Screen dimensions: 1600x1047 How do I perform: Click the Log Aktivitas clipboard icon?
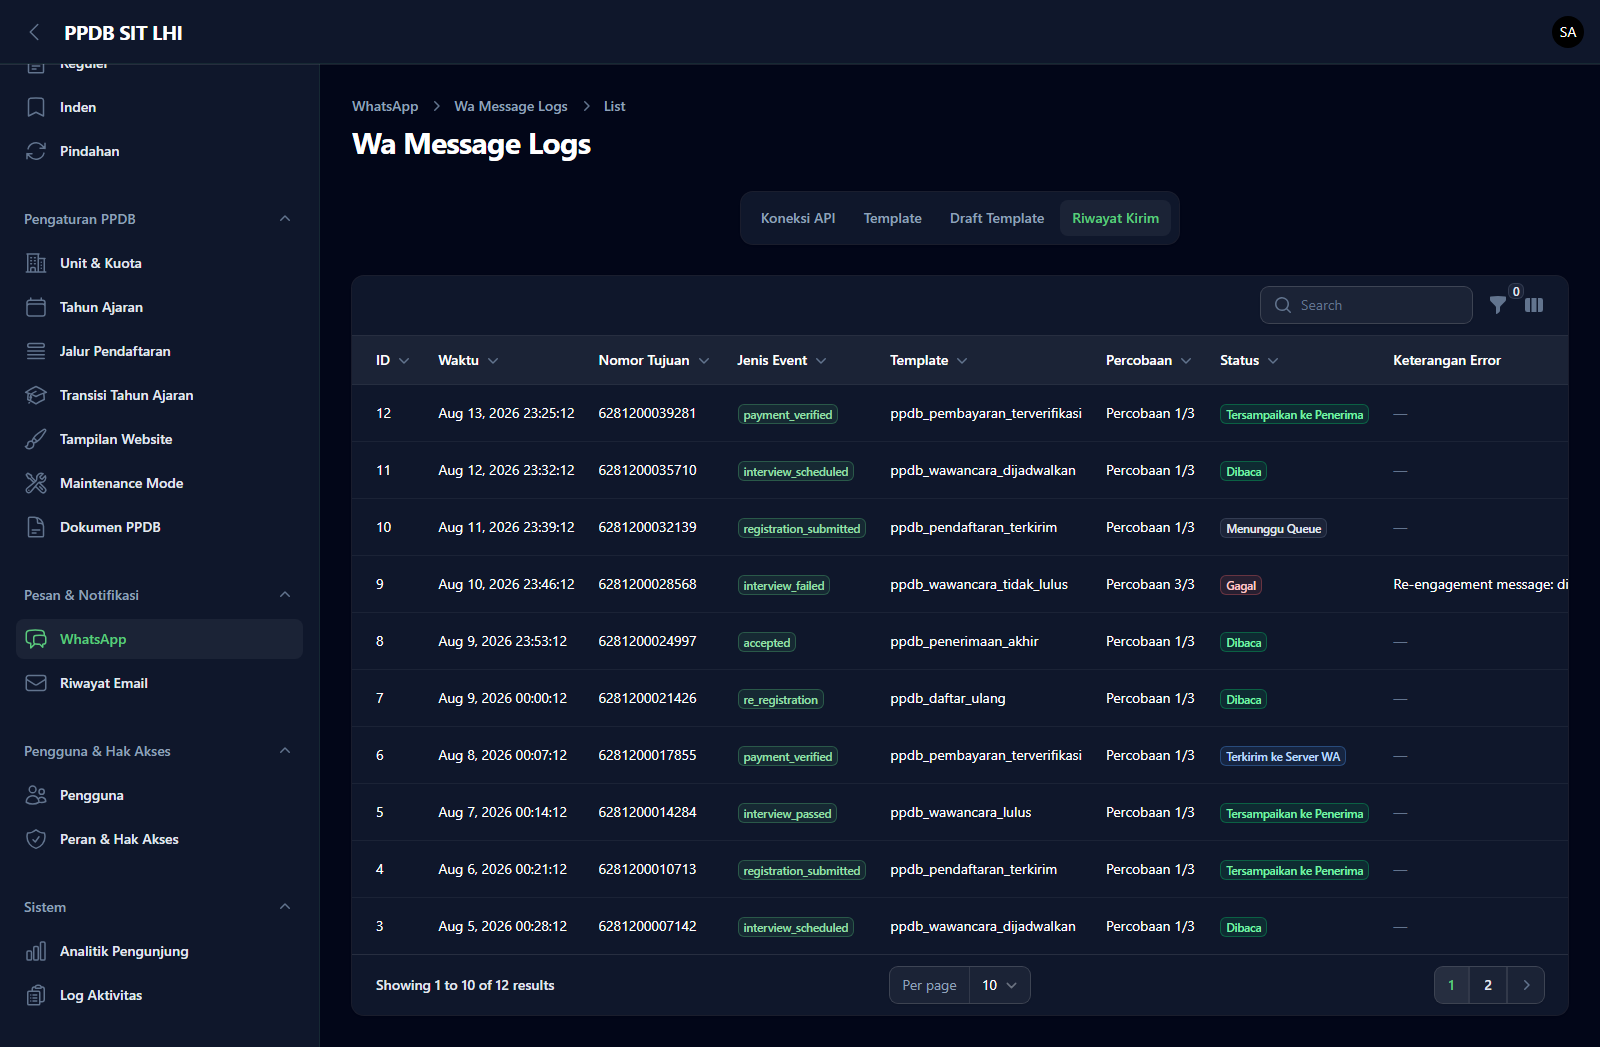coord(36,995)
